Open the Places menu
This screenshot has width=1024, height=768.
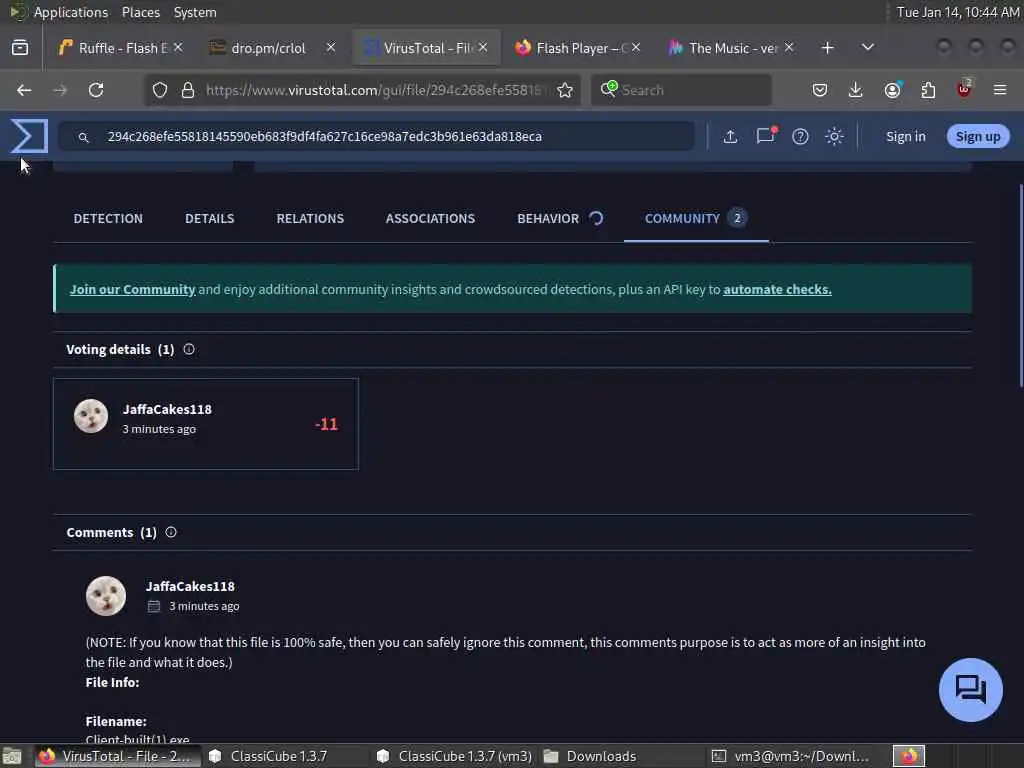tap(140, 12)
